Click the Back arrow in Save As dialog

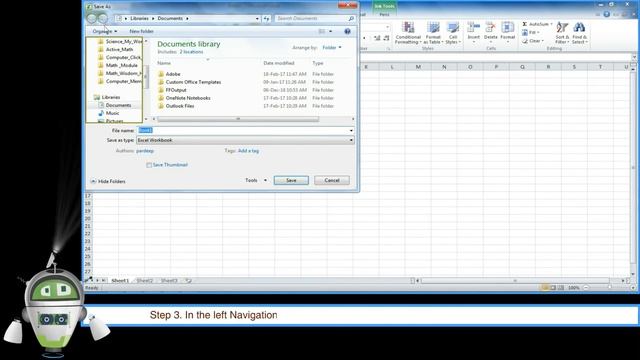(x=92, y=18)
